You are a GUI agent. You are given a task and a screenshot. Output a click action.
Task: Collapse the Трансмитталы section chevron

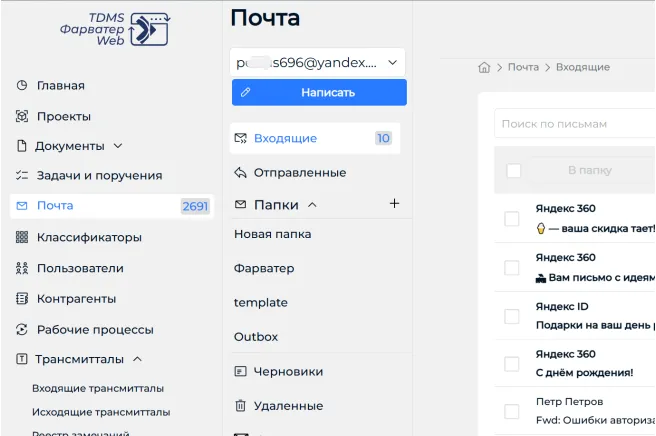coord(137,359)
